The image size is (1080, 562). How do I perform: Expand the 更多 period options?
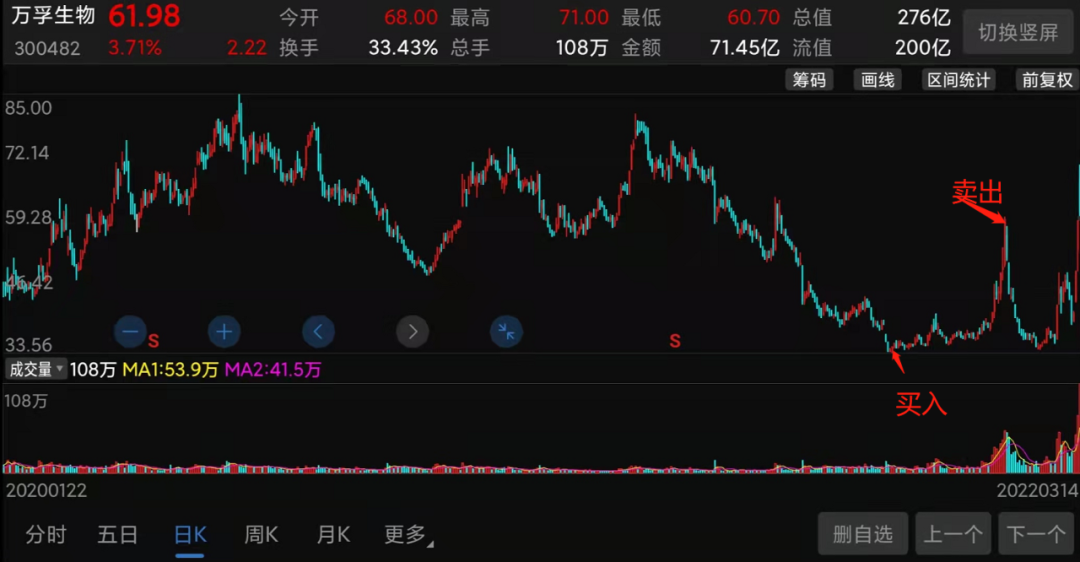(408, 534)
